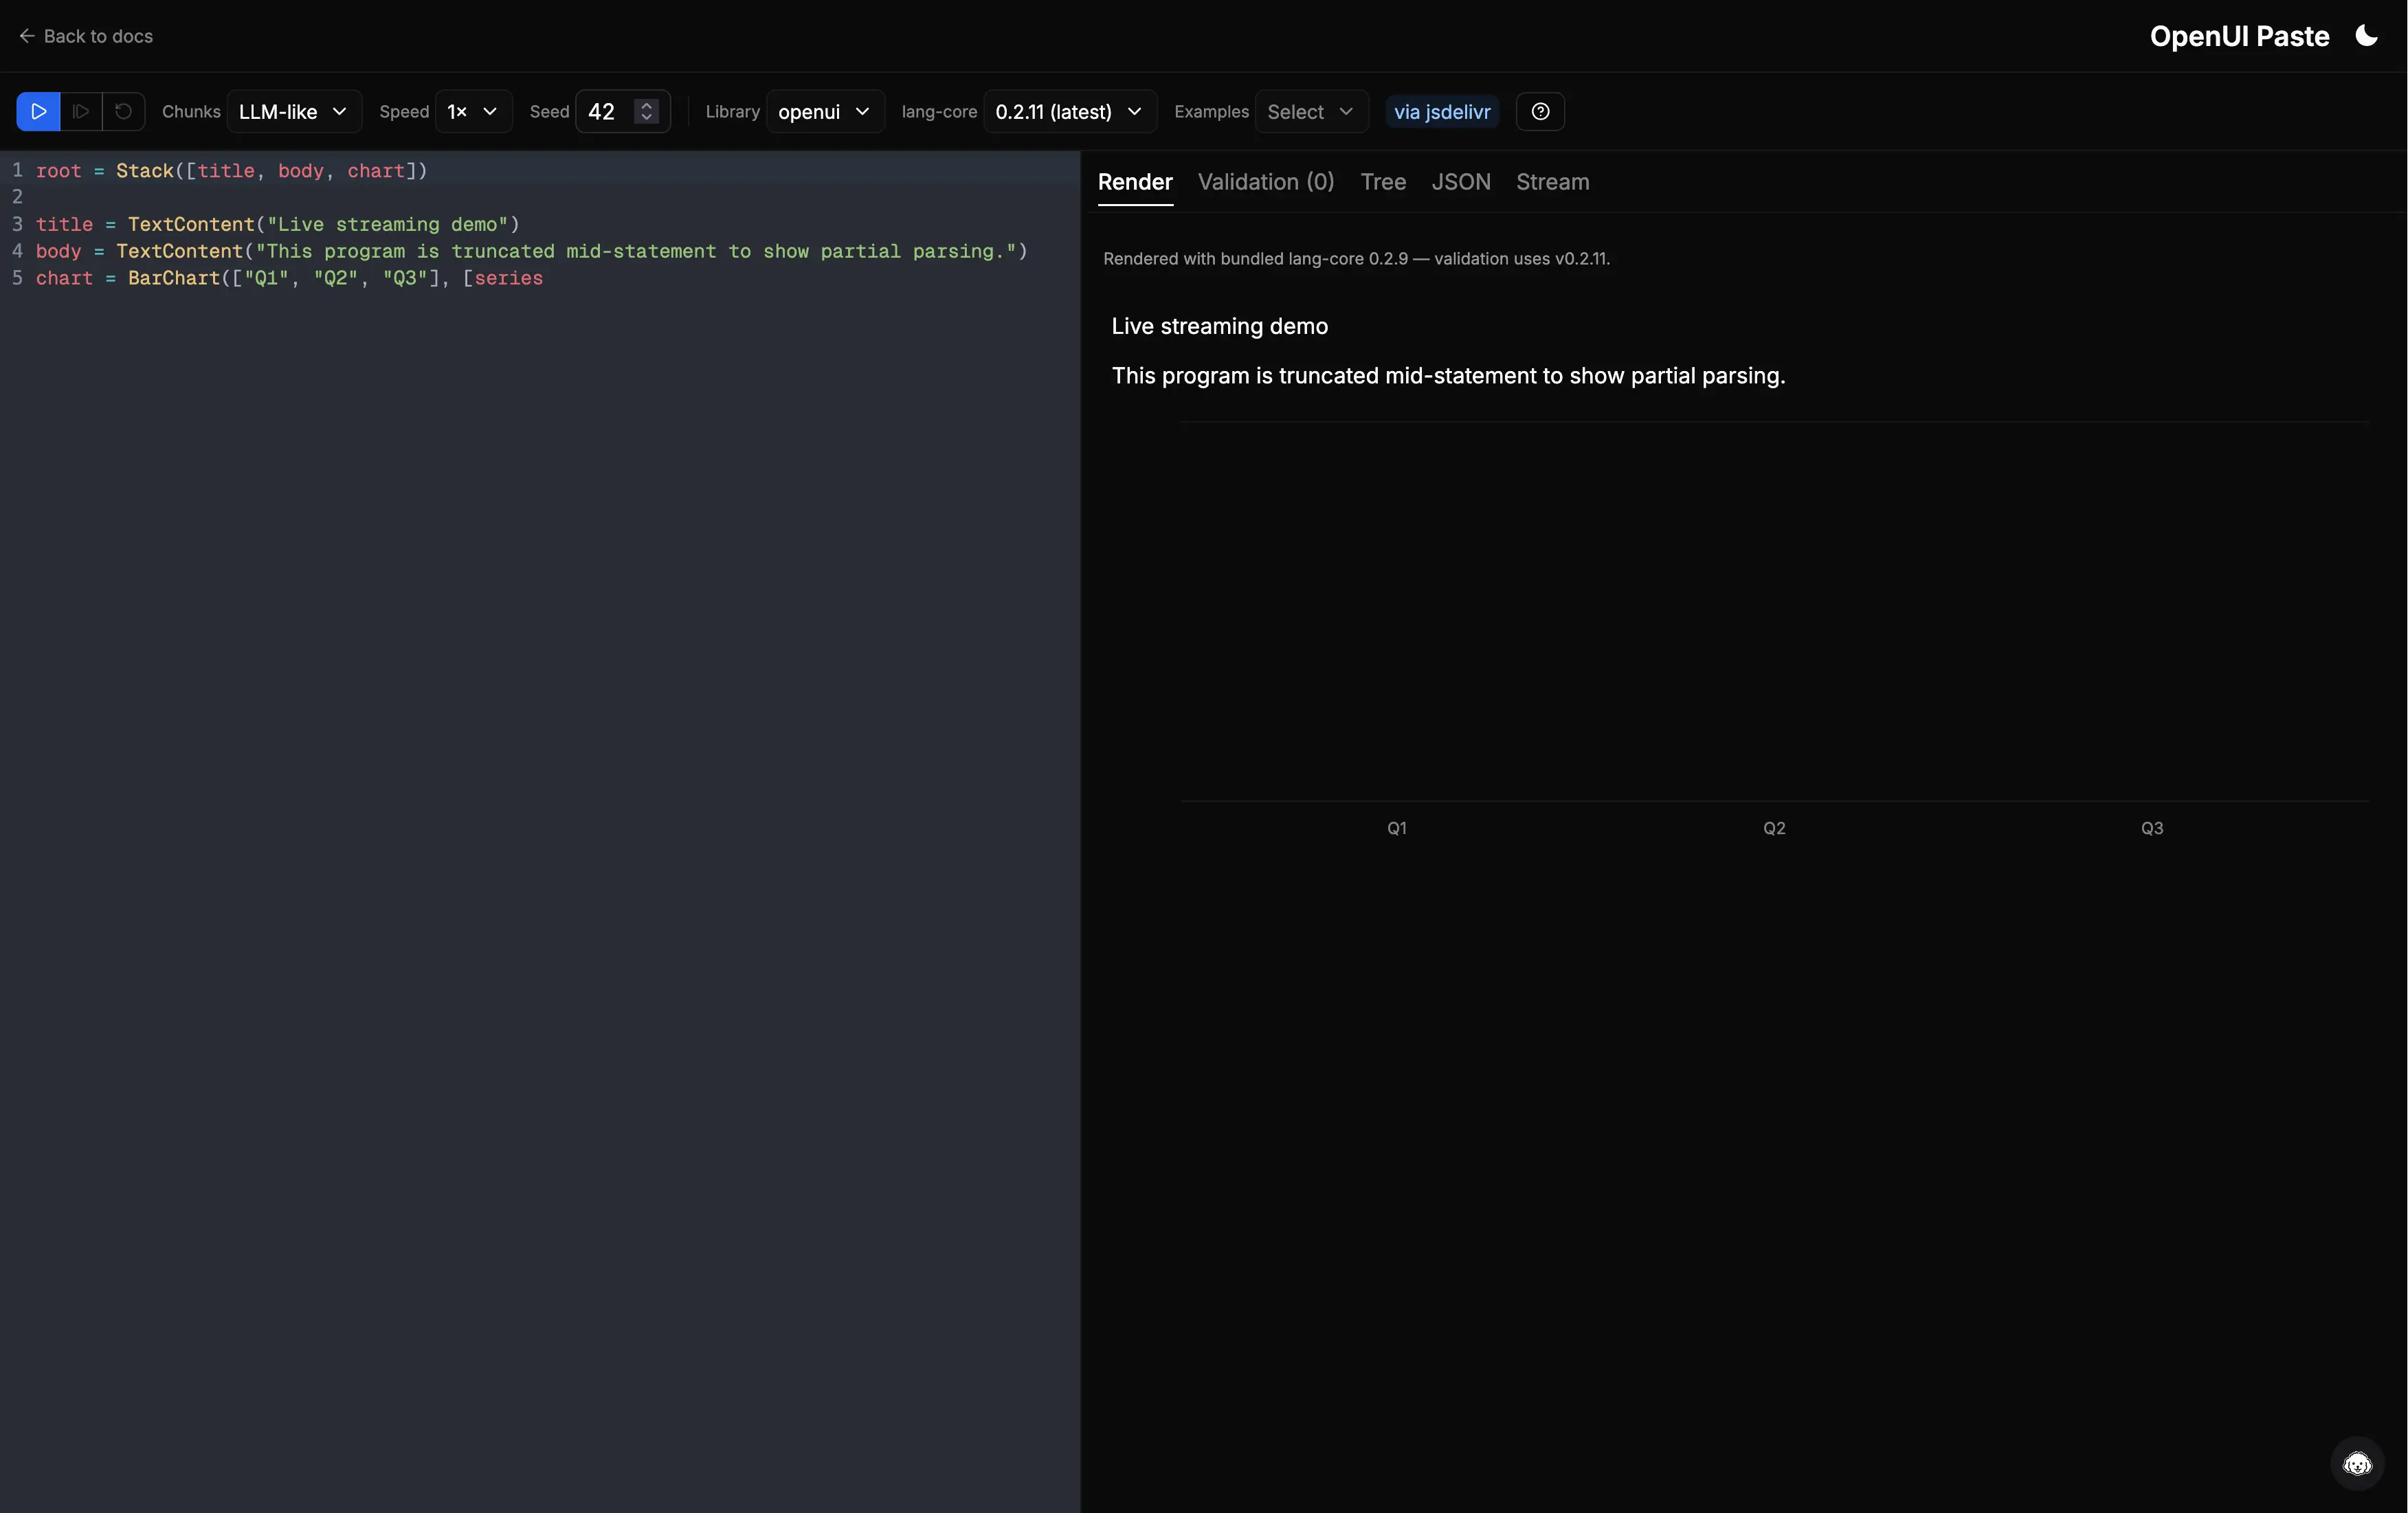Click the Q3 chart axis label
This screenshot has width=2408, height=1513.
(x=2152, y=828)
